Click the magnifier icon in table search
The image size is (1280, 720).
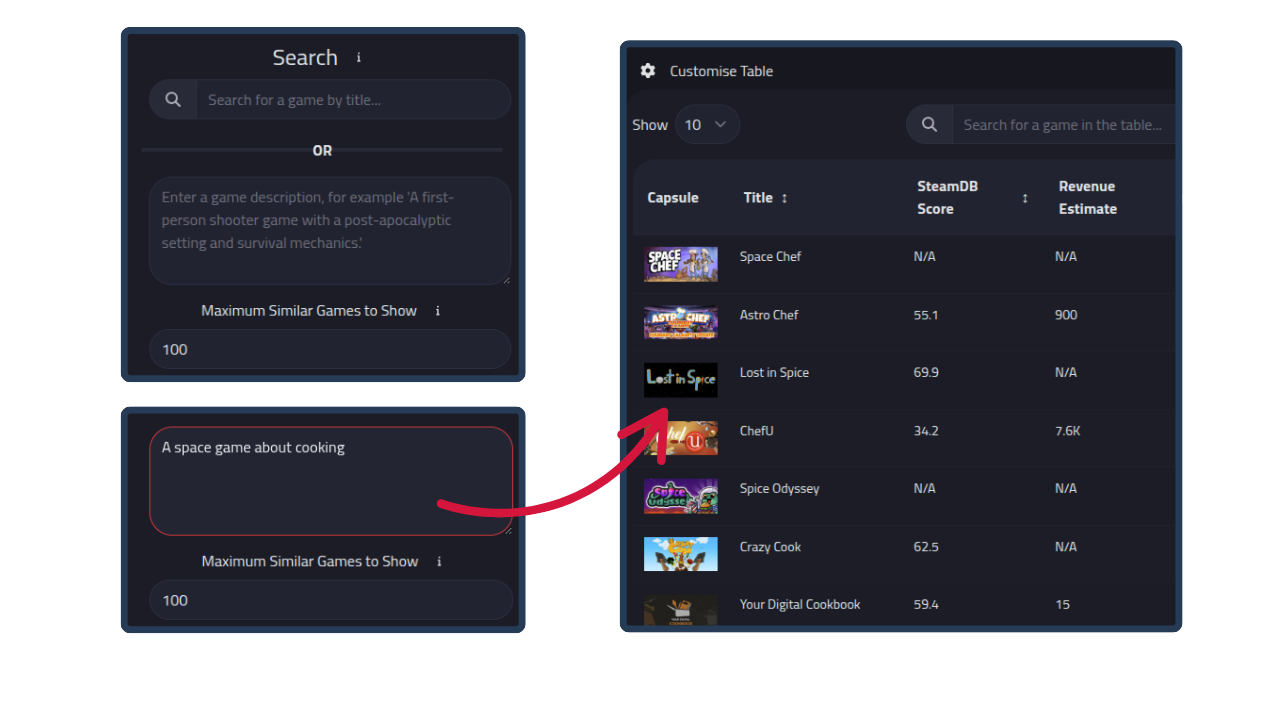click(x=929, y=125)
